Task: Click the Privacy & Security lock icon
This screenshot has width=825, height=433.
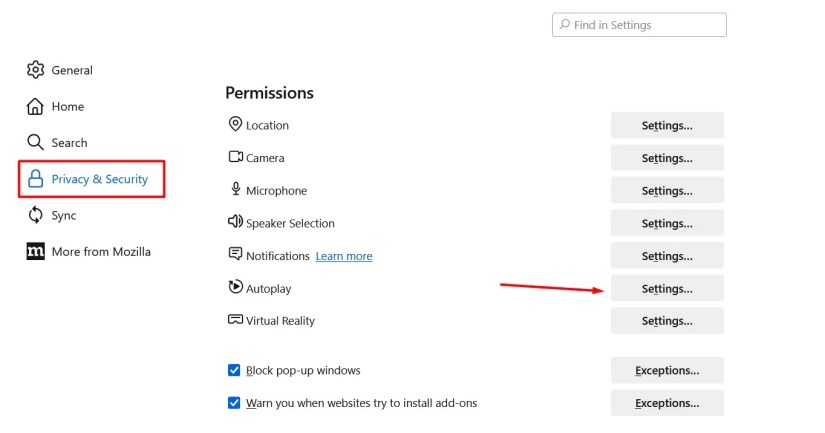Action: (x=35, y=179)
